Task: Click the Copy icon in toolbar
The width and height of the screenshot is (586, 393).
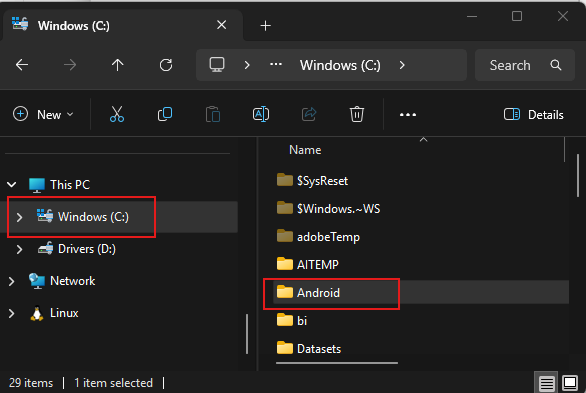Action: (x=165, y=114)
